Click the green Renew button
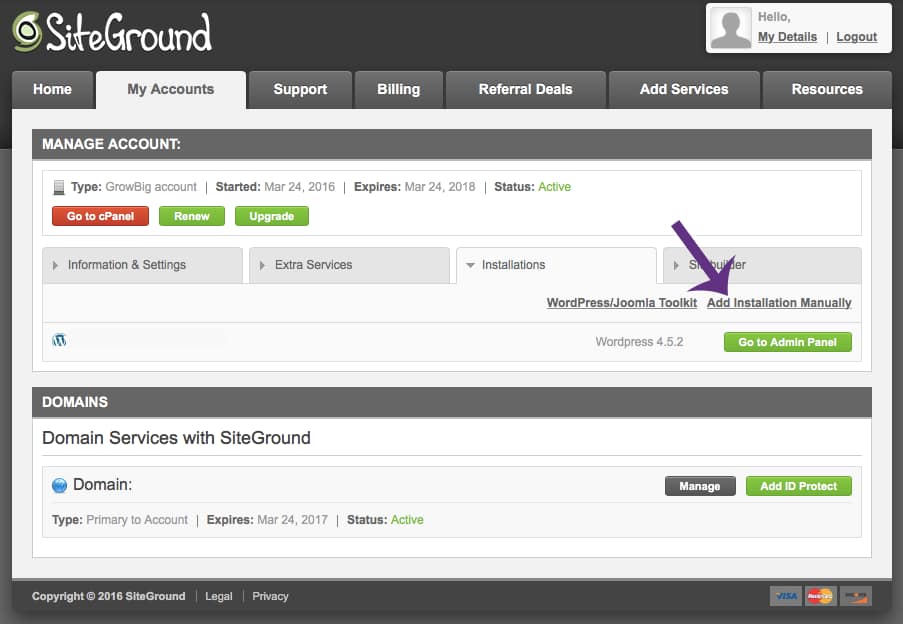903x624 pixels. point(192,216)
